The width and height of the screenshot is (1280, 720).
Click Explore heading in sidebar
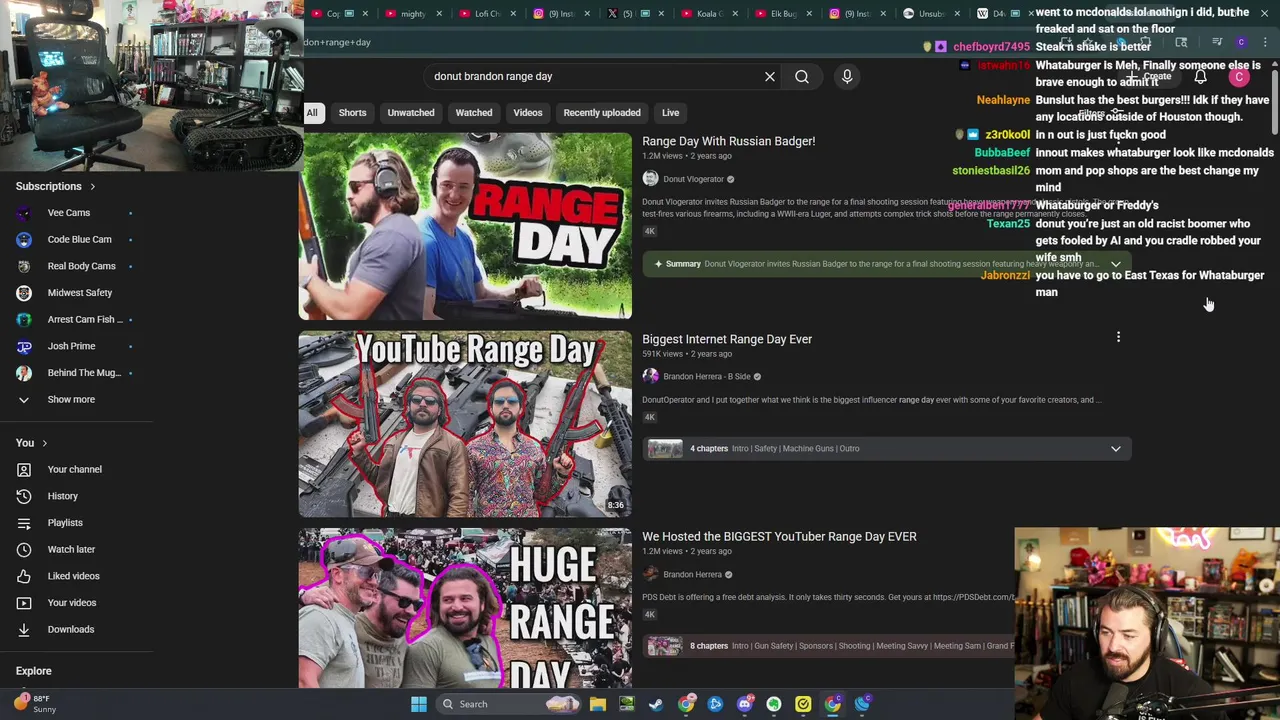click(34, 671)
